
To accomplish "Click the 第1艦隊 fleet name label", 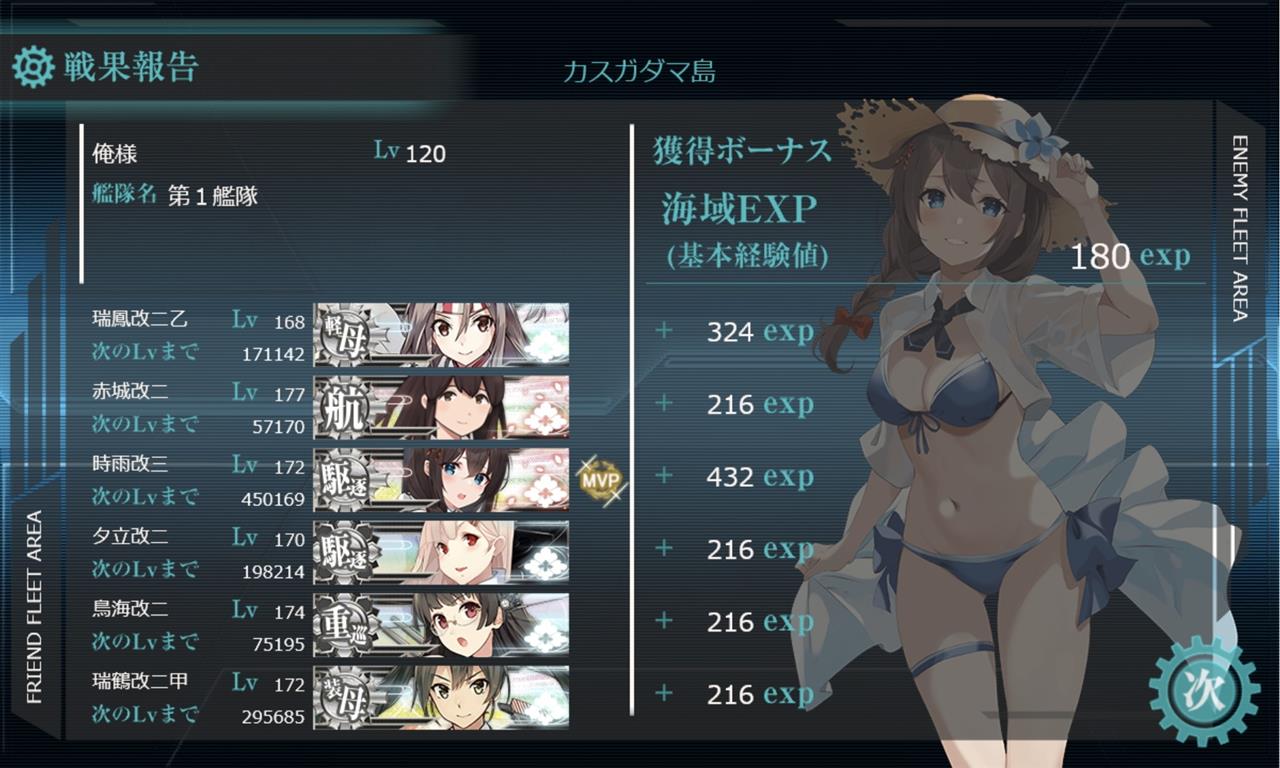I will [x=213, y=195].
